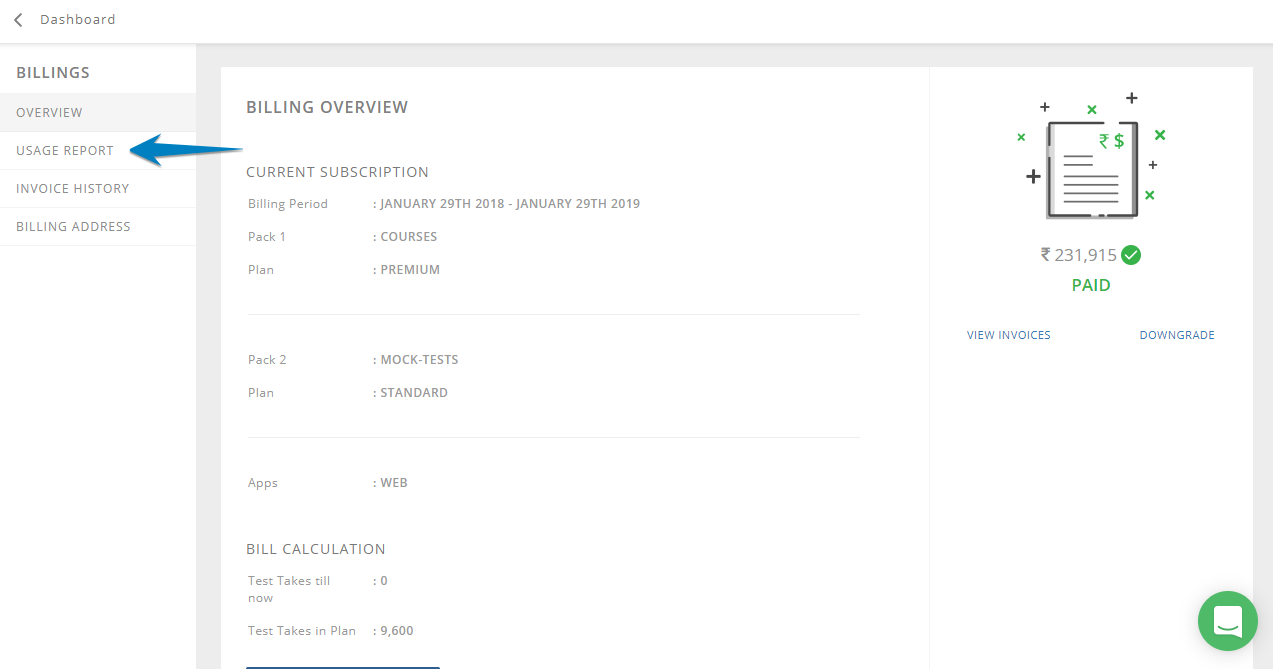The image size is (1273, 669).
Task: Click the billing period date range
Action: (x=510, y=204)
